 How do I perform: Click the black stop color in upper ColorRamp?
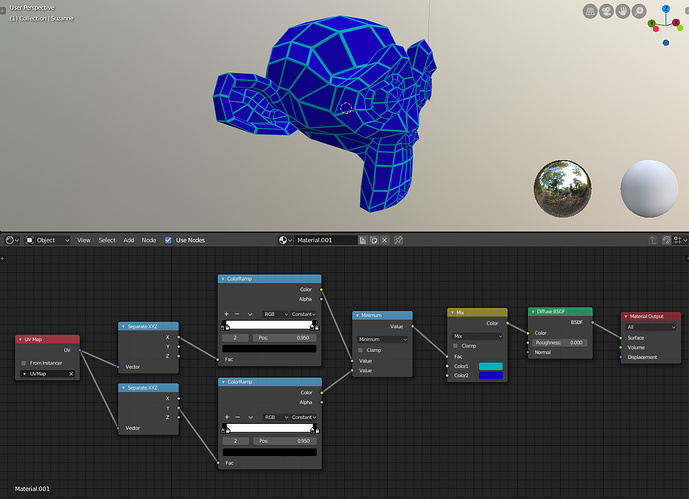pos(269,349)
